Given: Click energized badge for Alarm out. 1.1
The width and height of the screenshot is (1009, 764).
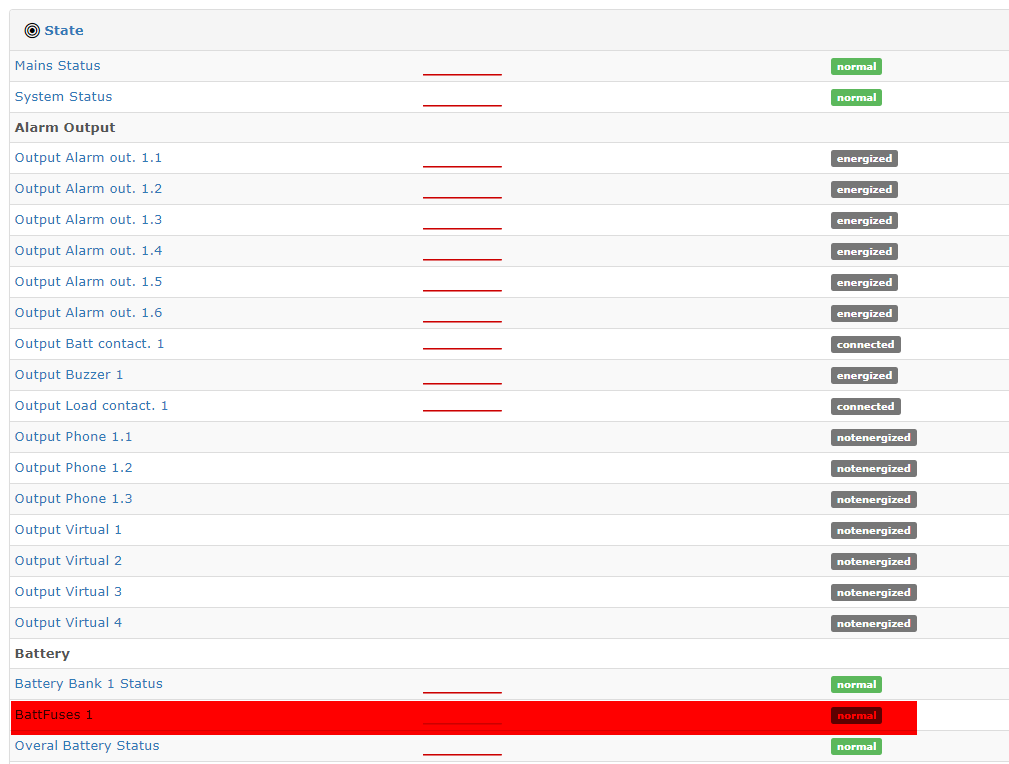Looking at the screenshot, I should (x=864, y=158).
